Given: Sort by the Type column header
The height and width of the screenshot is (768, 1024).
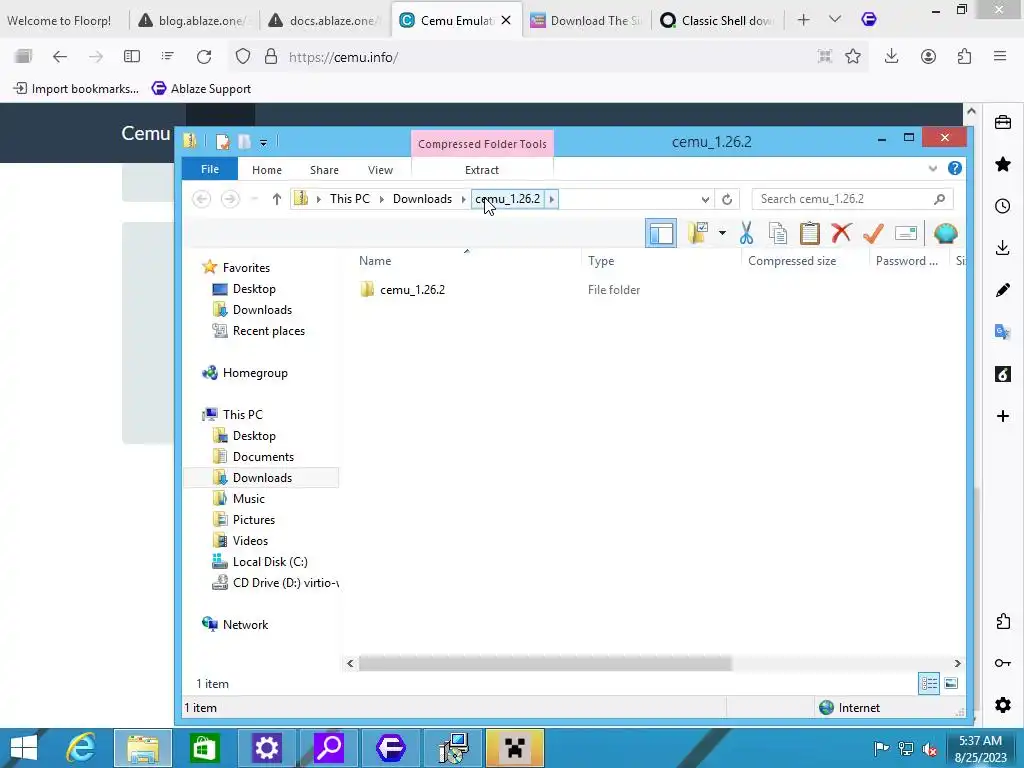Looking at the screenshot, I should [x=601, y=261].
